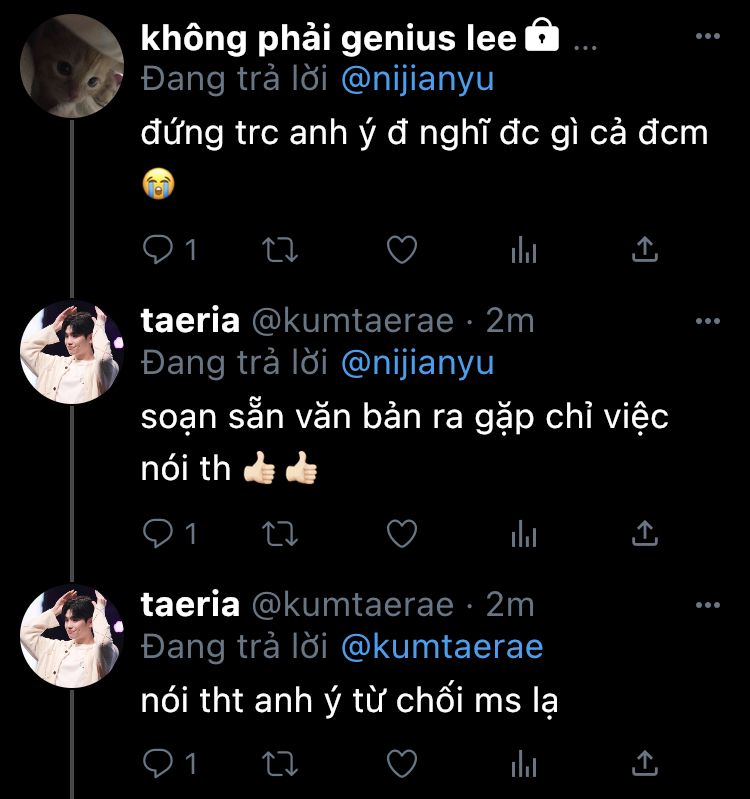The width and height of the screenshot is (750, 799).
Task: Like the 'soạn sẵn văn bản' tweet
Action: pyautogui.click(x=401, y=535)
